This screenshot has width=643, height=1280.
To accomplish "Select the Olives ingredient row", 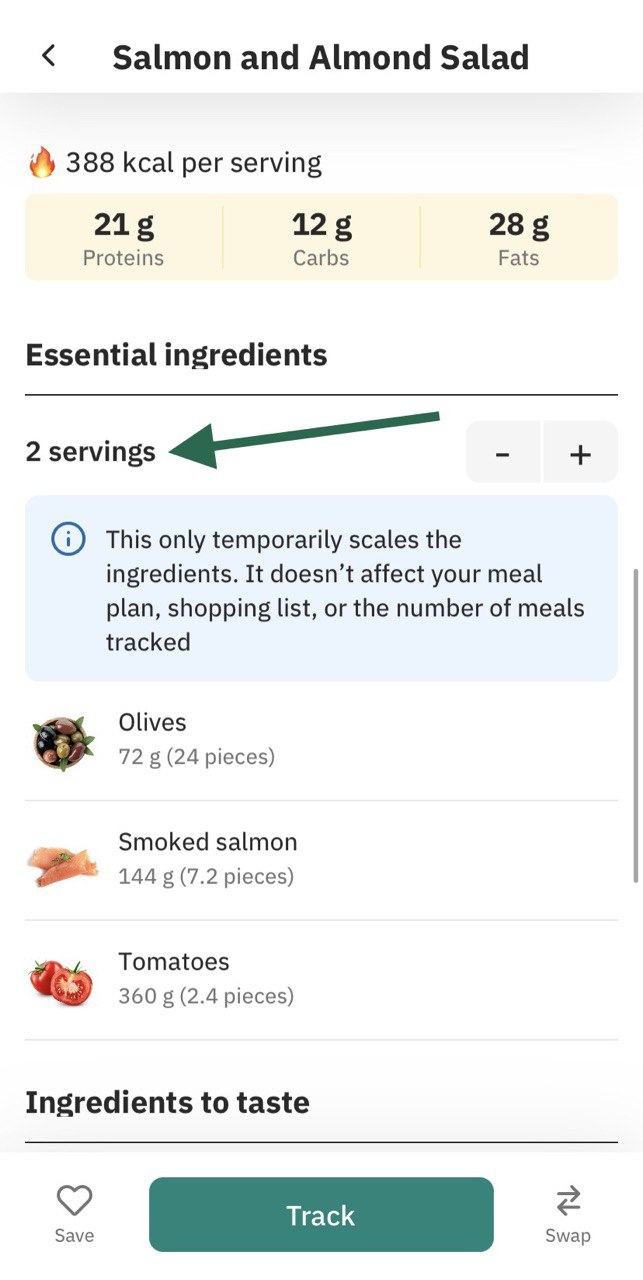I will point(321,741).
